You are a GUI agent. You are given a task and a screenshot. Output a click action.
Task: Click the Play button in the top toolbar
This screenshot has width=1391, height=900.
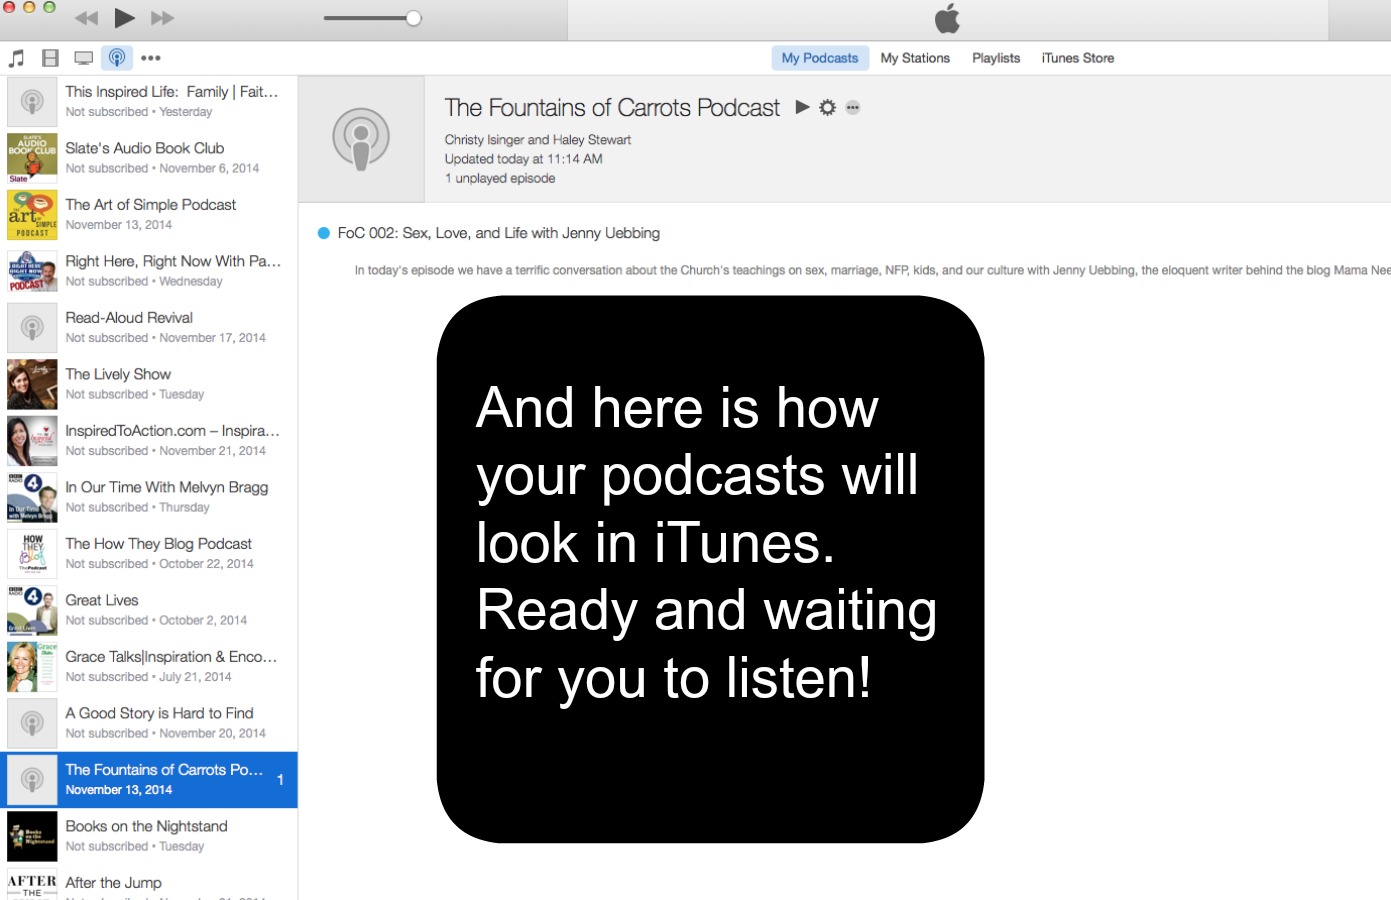pos(125,18)
